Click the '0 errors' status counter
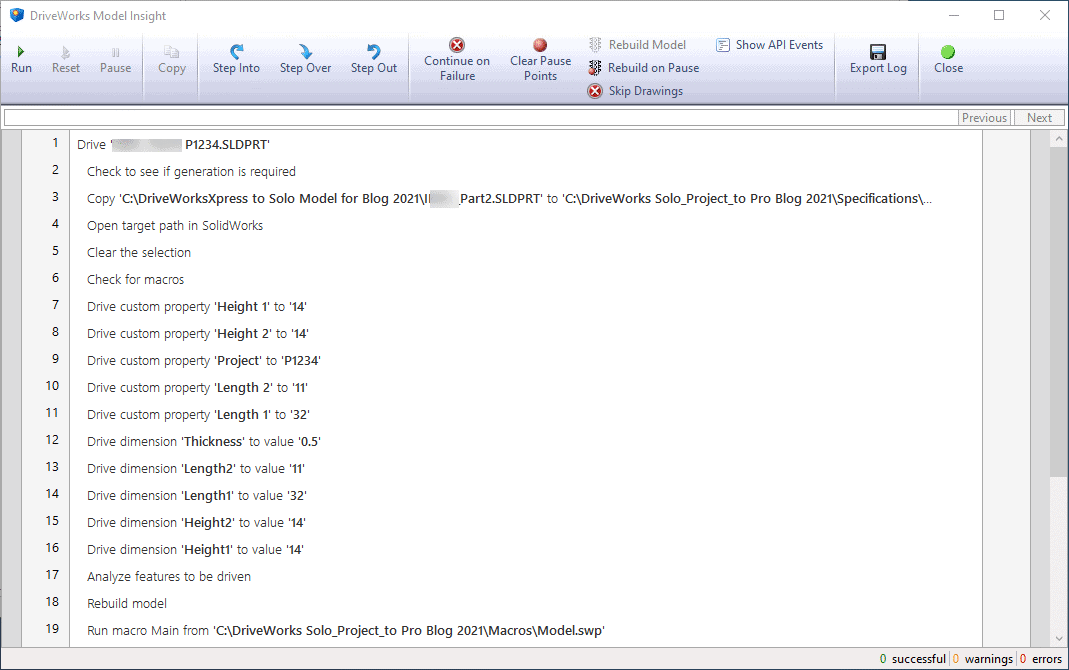The image size is (1069, 670). point(1041,659)
